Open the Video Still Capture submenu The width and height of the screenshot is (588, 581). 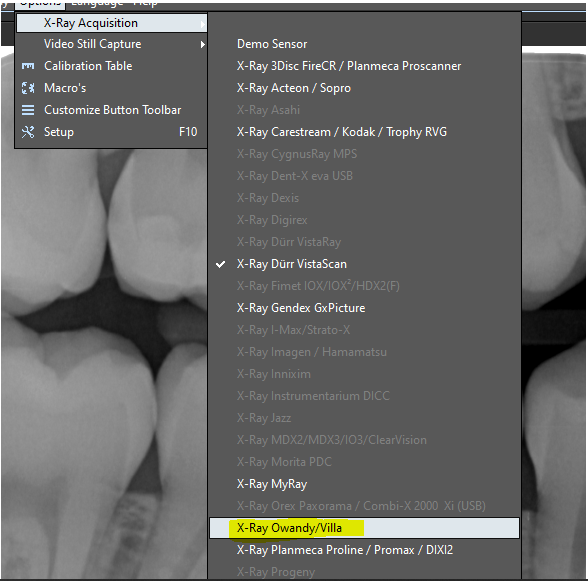coord(112,44)
